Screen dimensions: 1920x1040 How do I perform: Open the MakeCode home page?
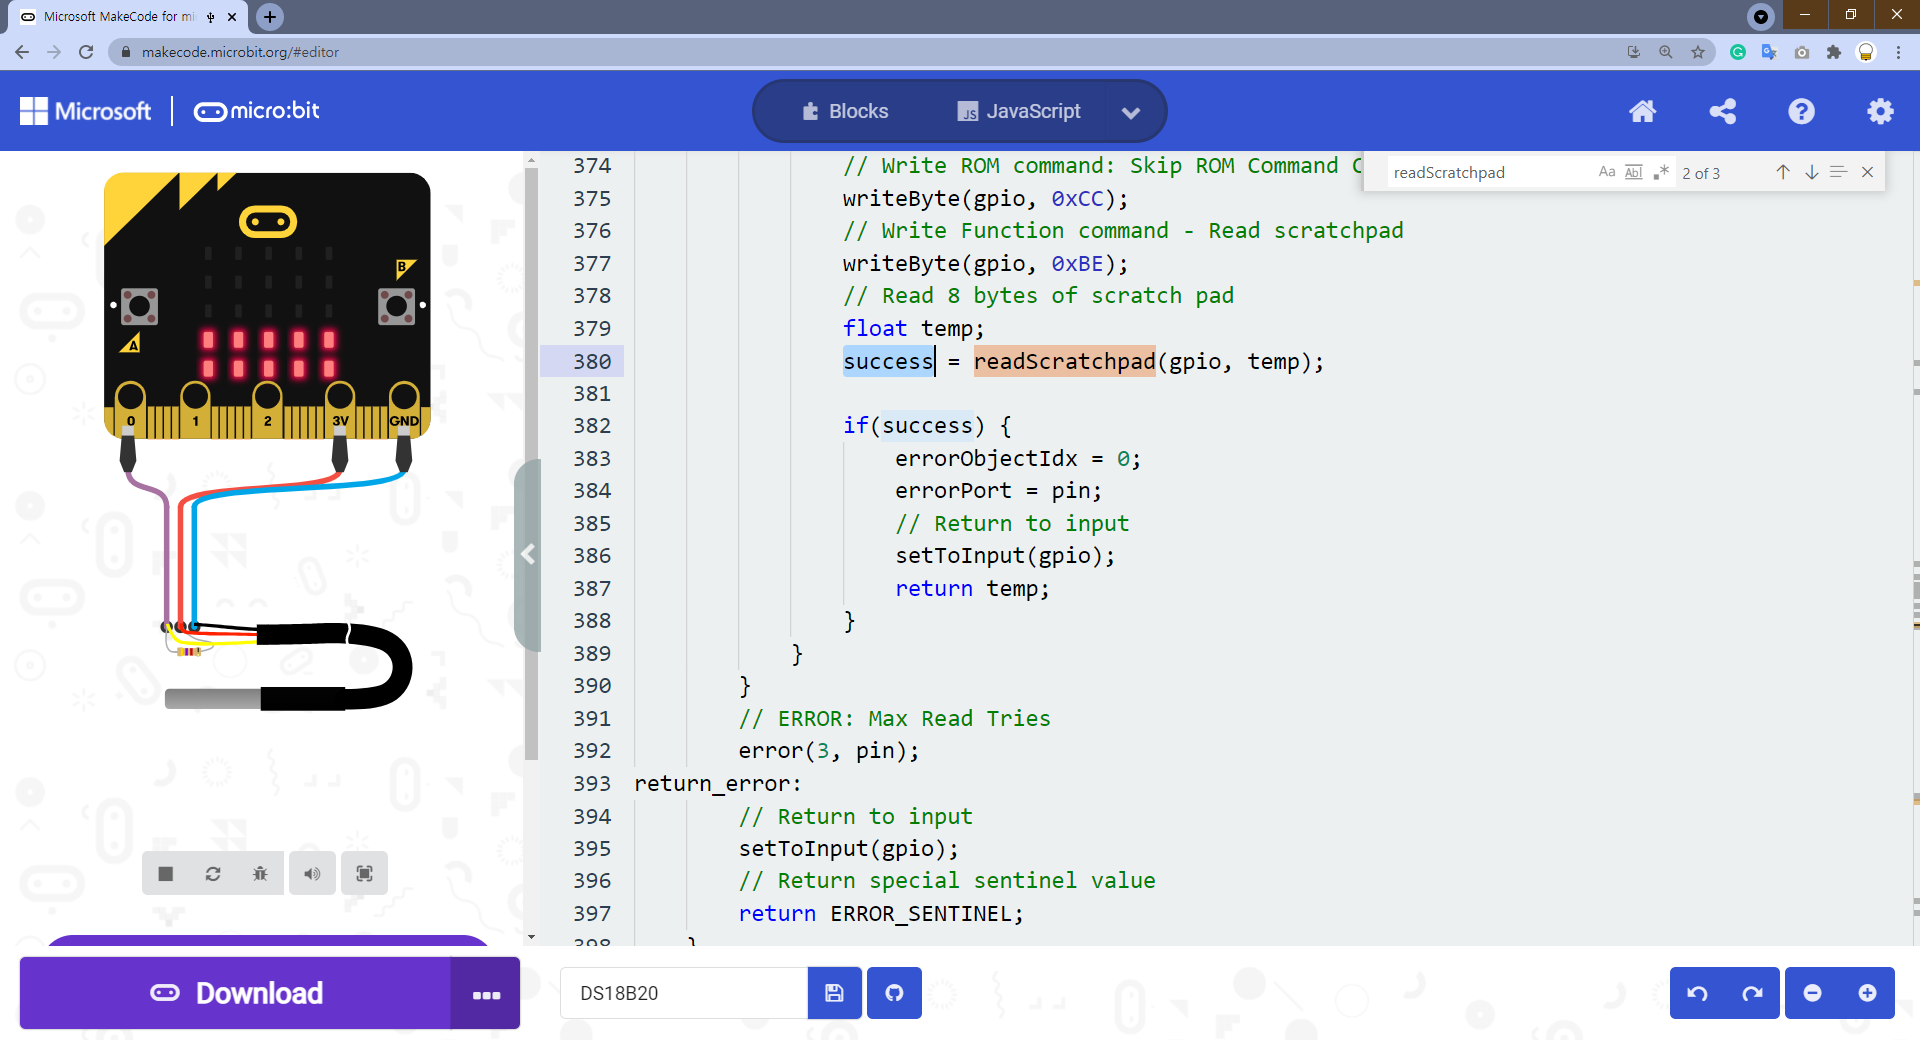(x=1642, y=111)
